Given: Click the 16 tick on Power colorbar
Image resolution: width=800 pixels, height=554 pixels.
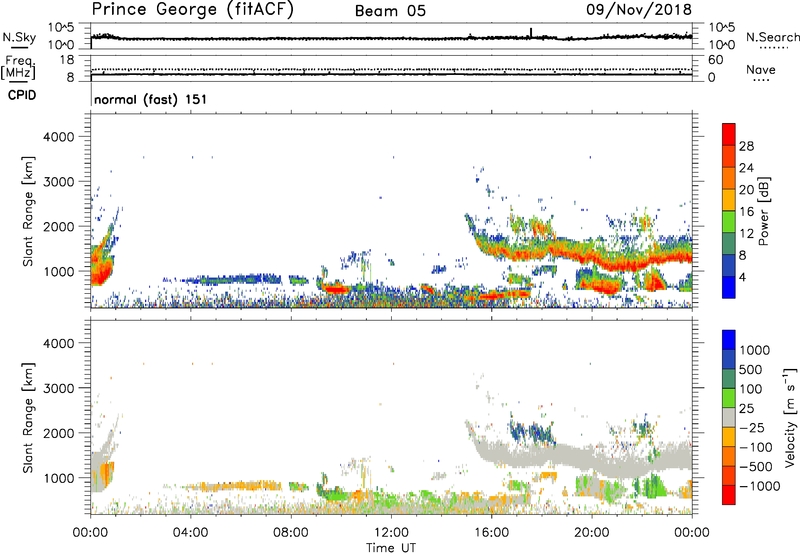Looking at the screenshot, I should [x=746, y=212].
